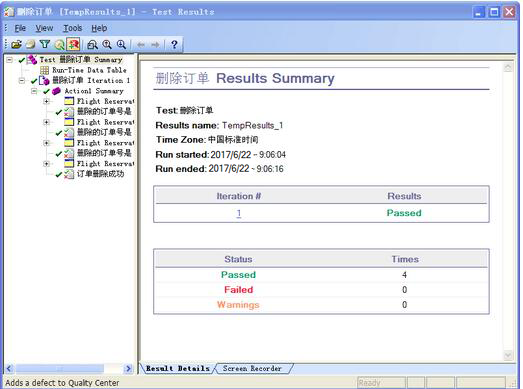Click the 删除订单 Results Summary heading
This screenshot has width=523, height=389.
coord(245,78)
